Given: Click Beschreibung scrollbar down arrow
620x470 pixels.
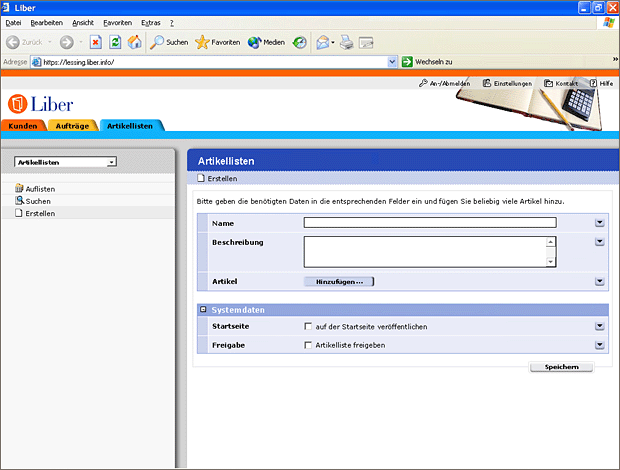Looking at the screenshot, I should coord(551,262).
